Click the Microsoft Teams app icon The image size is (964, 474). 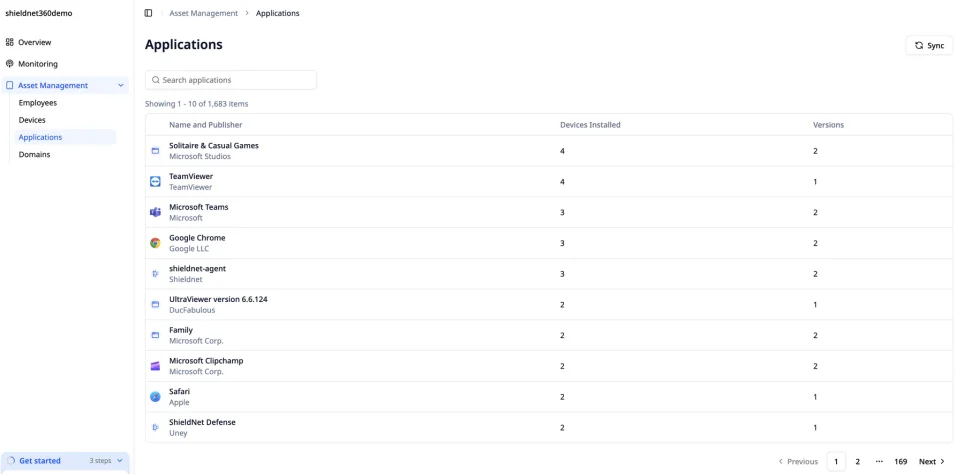point(156,212)
